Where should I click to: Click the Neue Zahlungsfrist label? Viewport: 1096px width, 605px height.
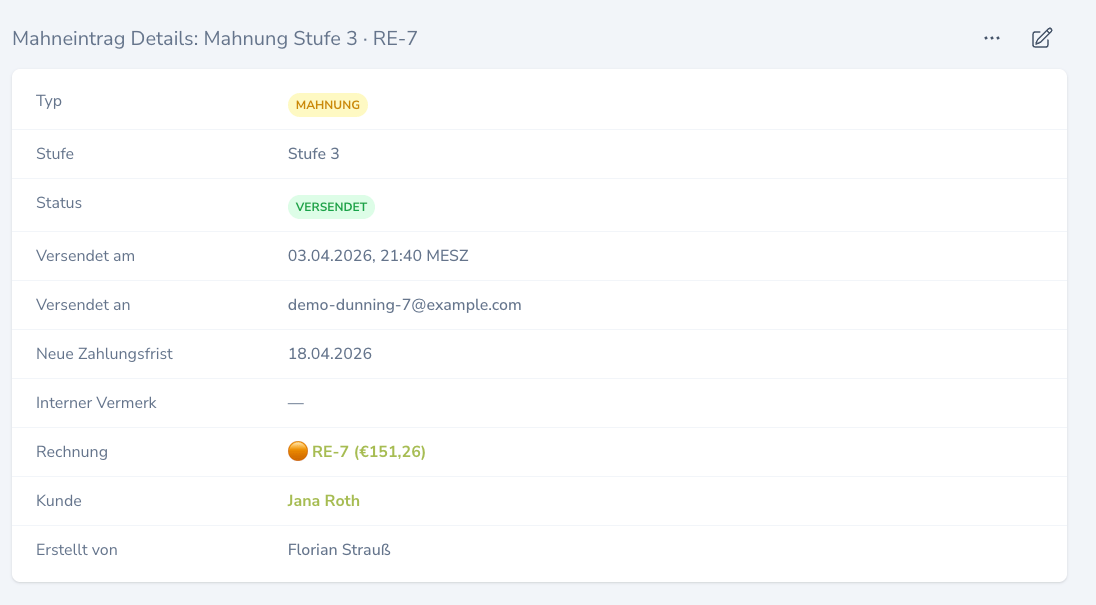click(x=104, y=353)
